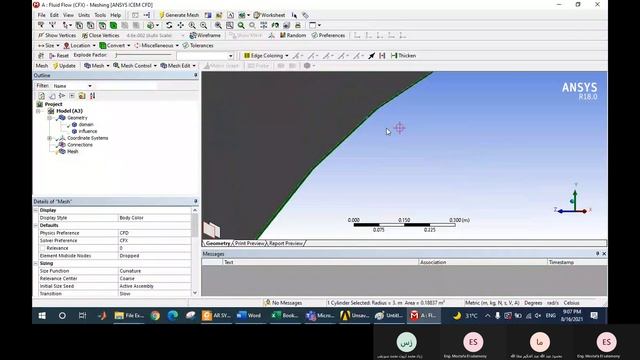This screenshot has width=640, height=360.
Task: Click the Reset explode button
Action: pos(59,56)
